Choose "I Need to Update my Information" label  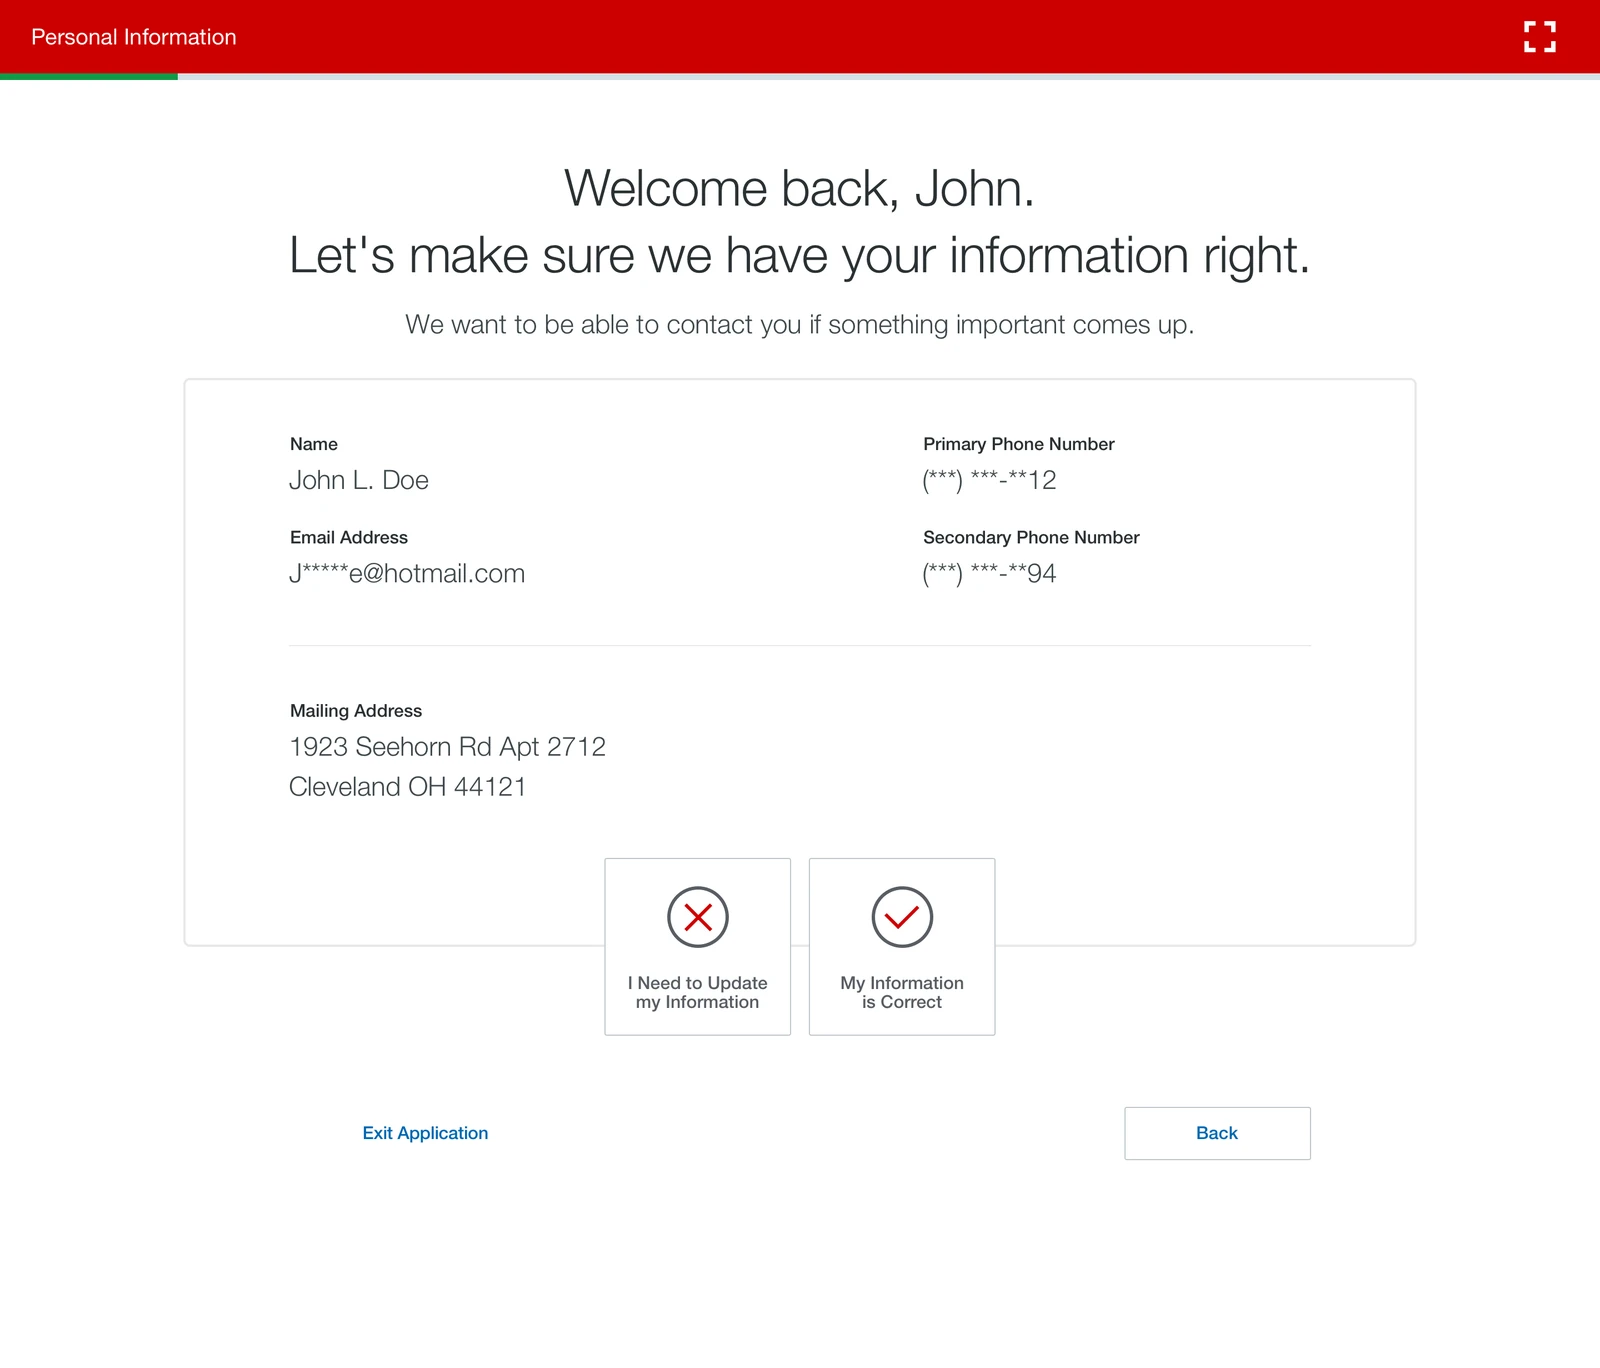tap(698, 992)
